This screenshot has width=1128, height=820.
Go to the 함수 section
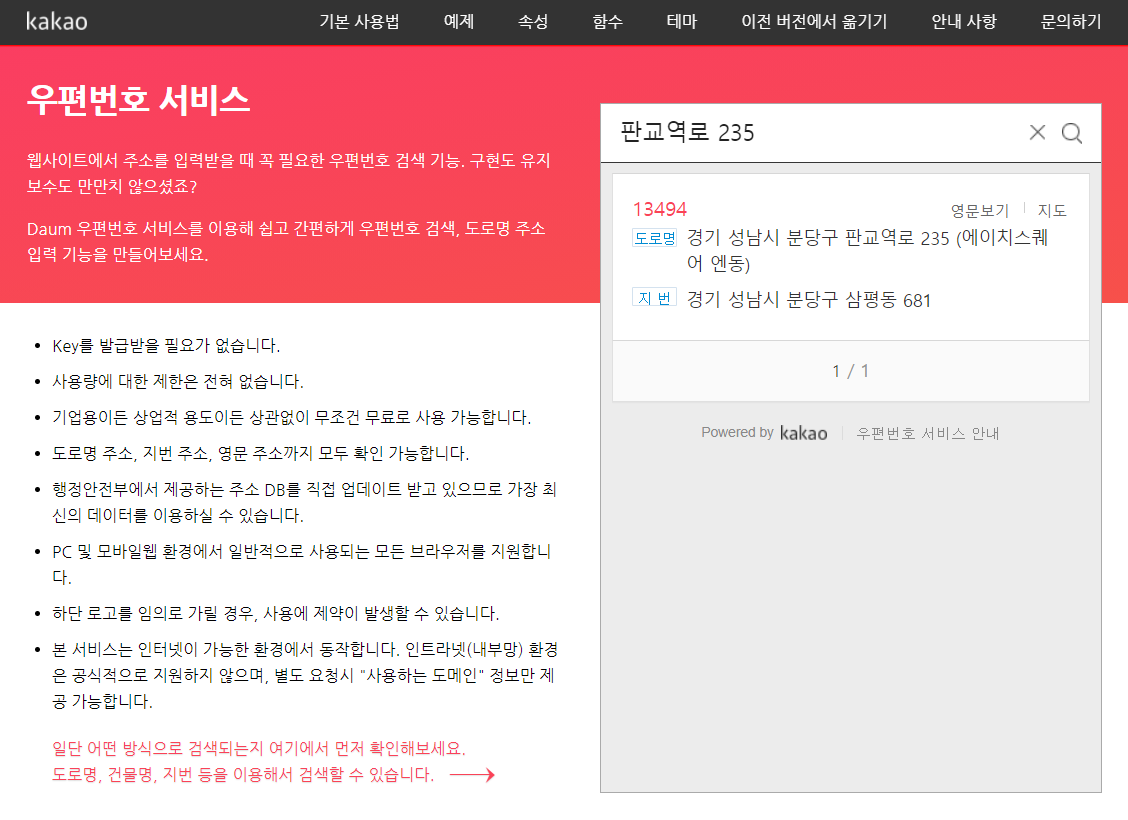pos(607,22)
